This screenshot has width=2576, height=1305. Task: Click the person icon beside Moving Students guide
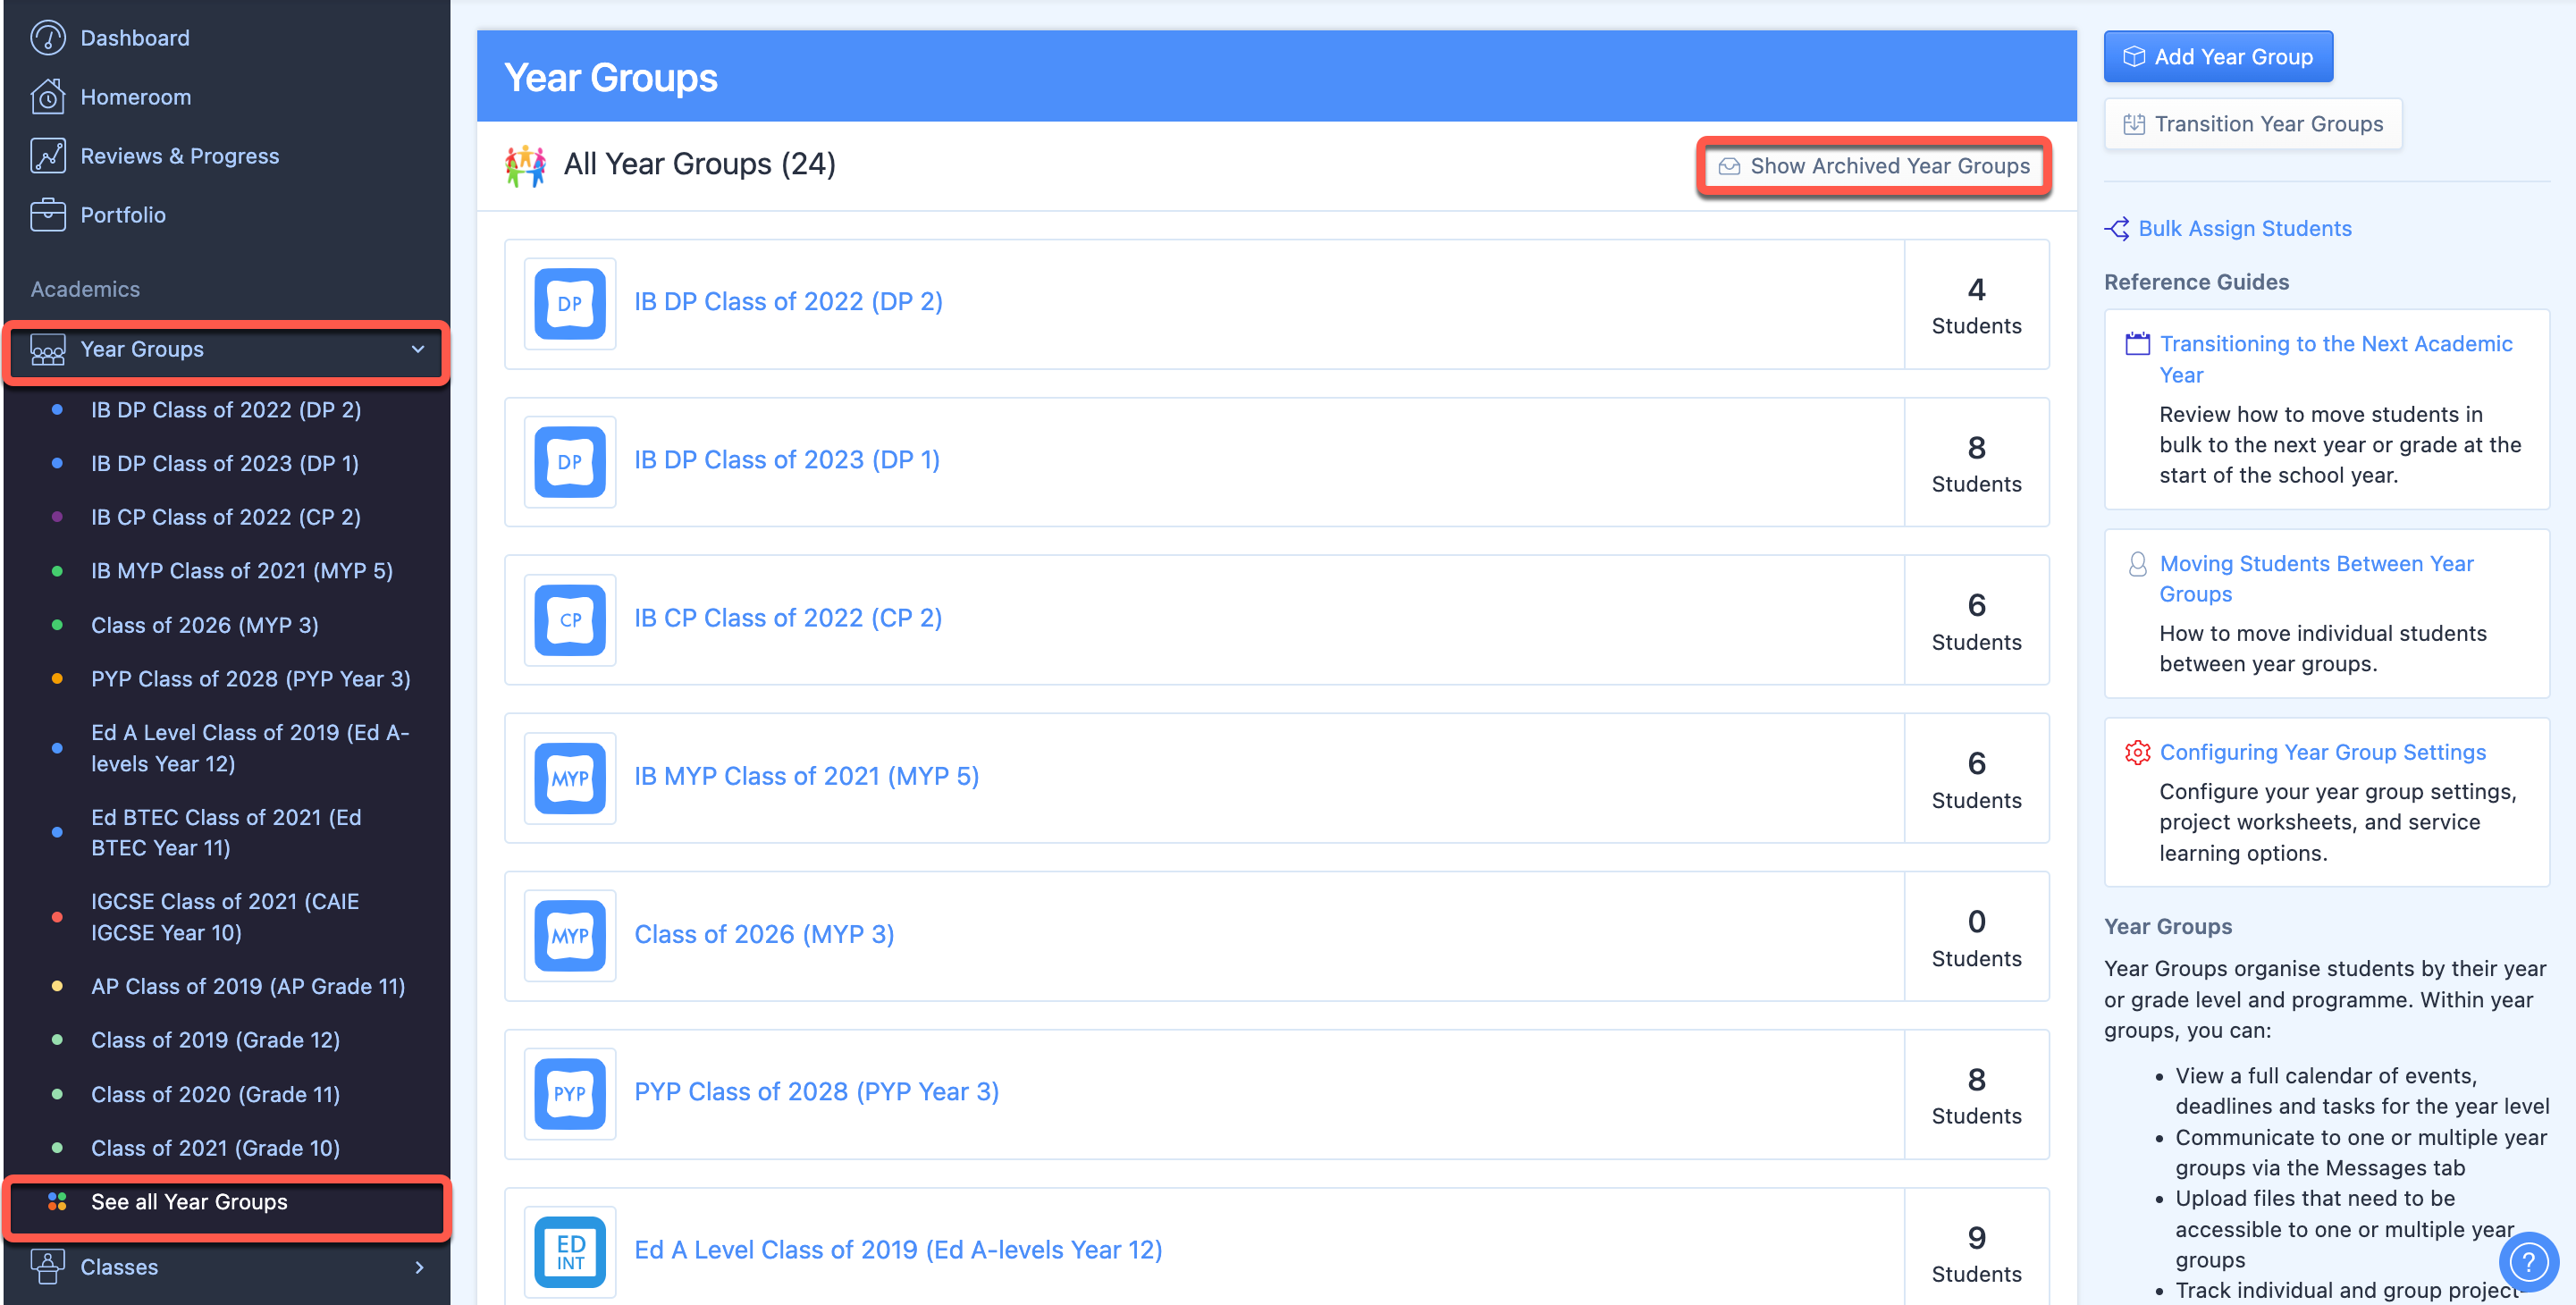point(2137,565)
